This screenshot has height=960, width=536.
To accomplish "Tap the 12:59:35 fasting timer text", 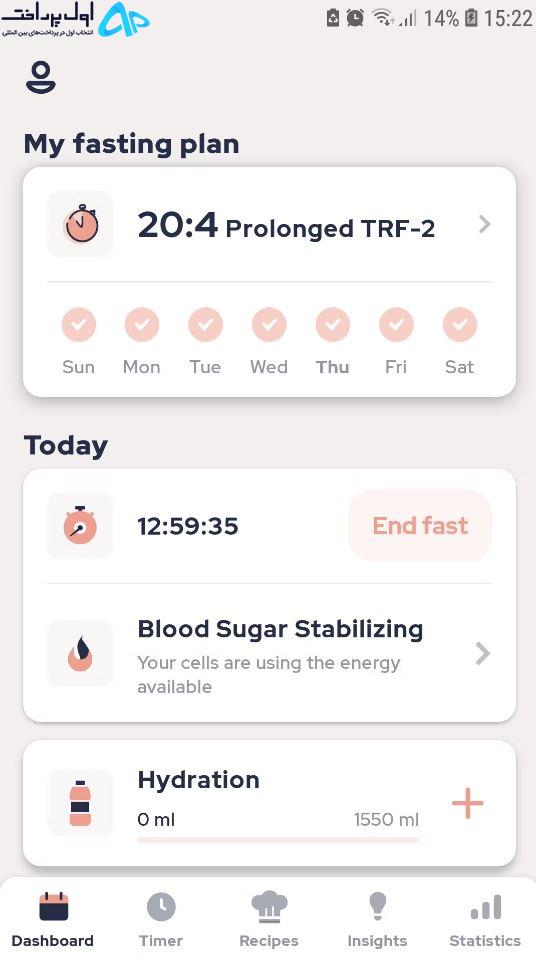I will click(187, 526).
